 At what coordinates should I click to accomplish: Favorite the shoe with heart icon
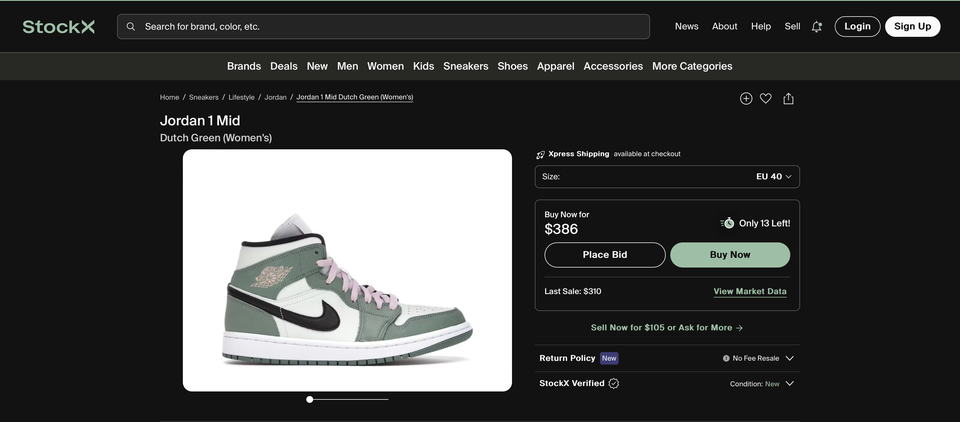(x=765, y=99)
